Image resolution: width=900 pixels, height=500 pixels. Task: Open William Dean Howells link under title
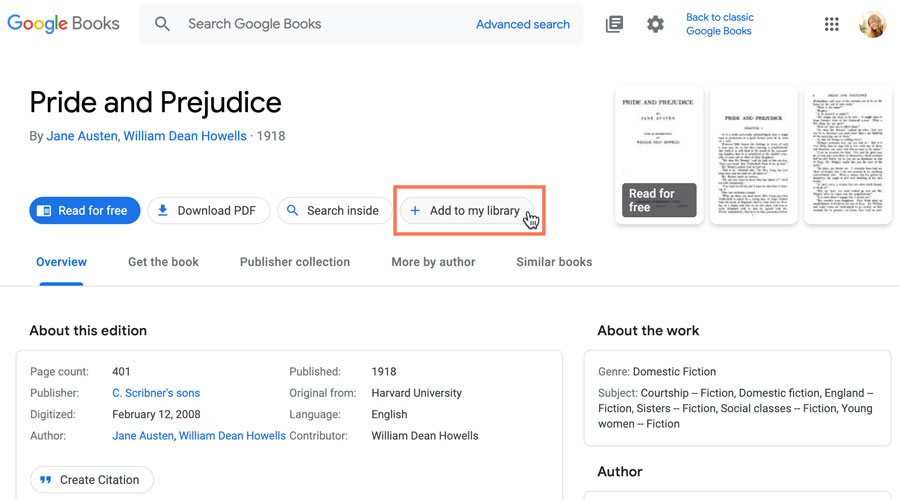click(185, 136)
